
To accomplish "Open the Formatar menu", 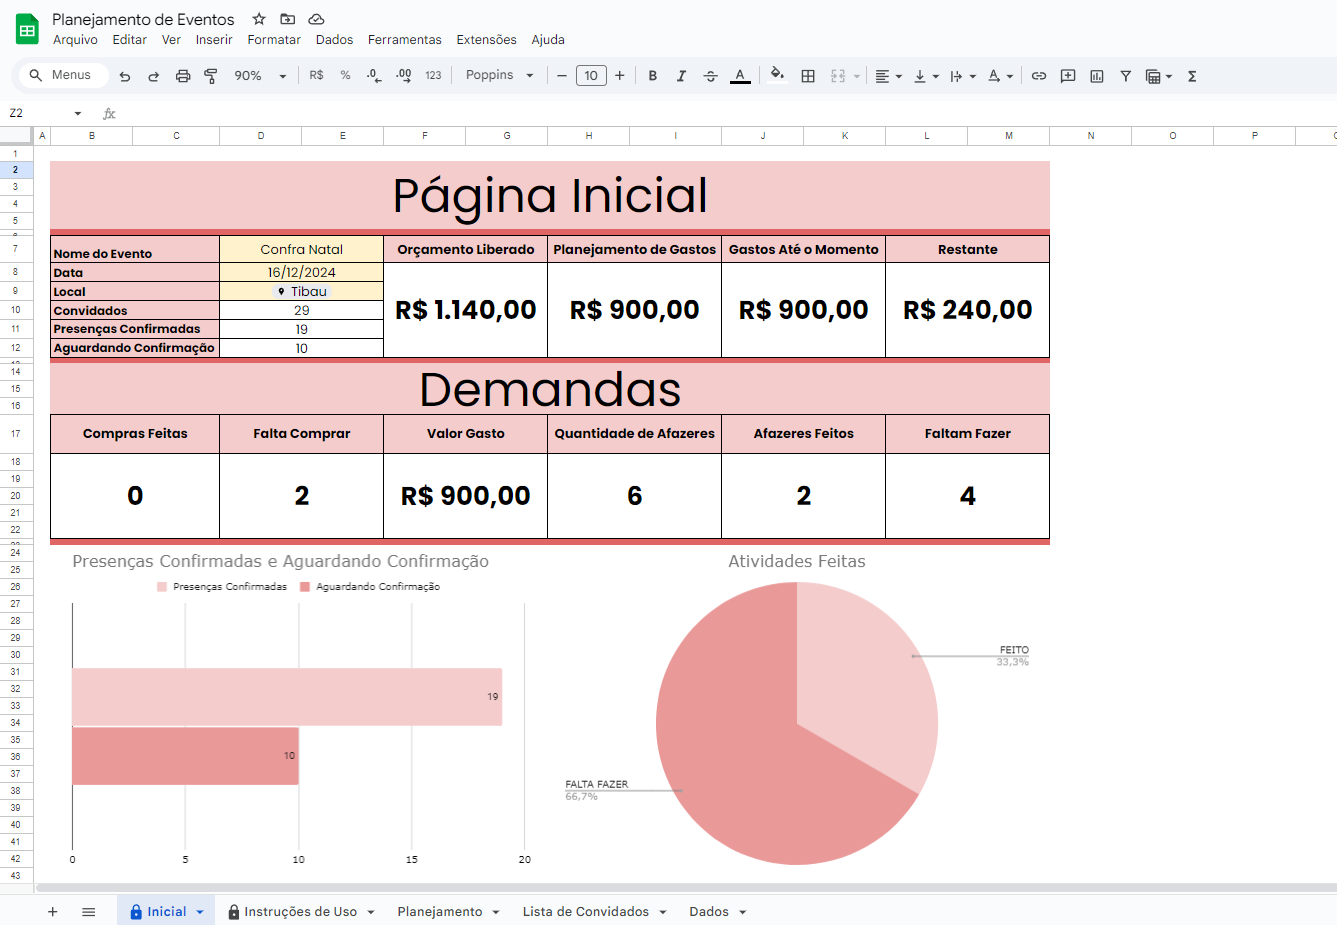I will tap(273, 40).
